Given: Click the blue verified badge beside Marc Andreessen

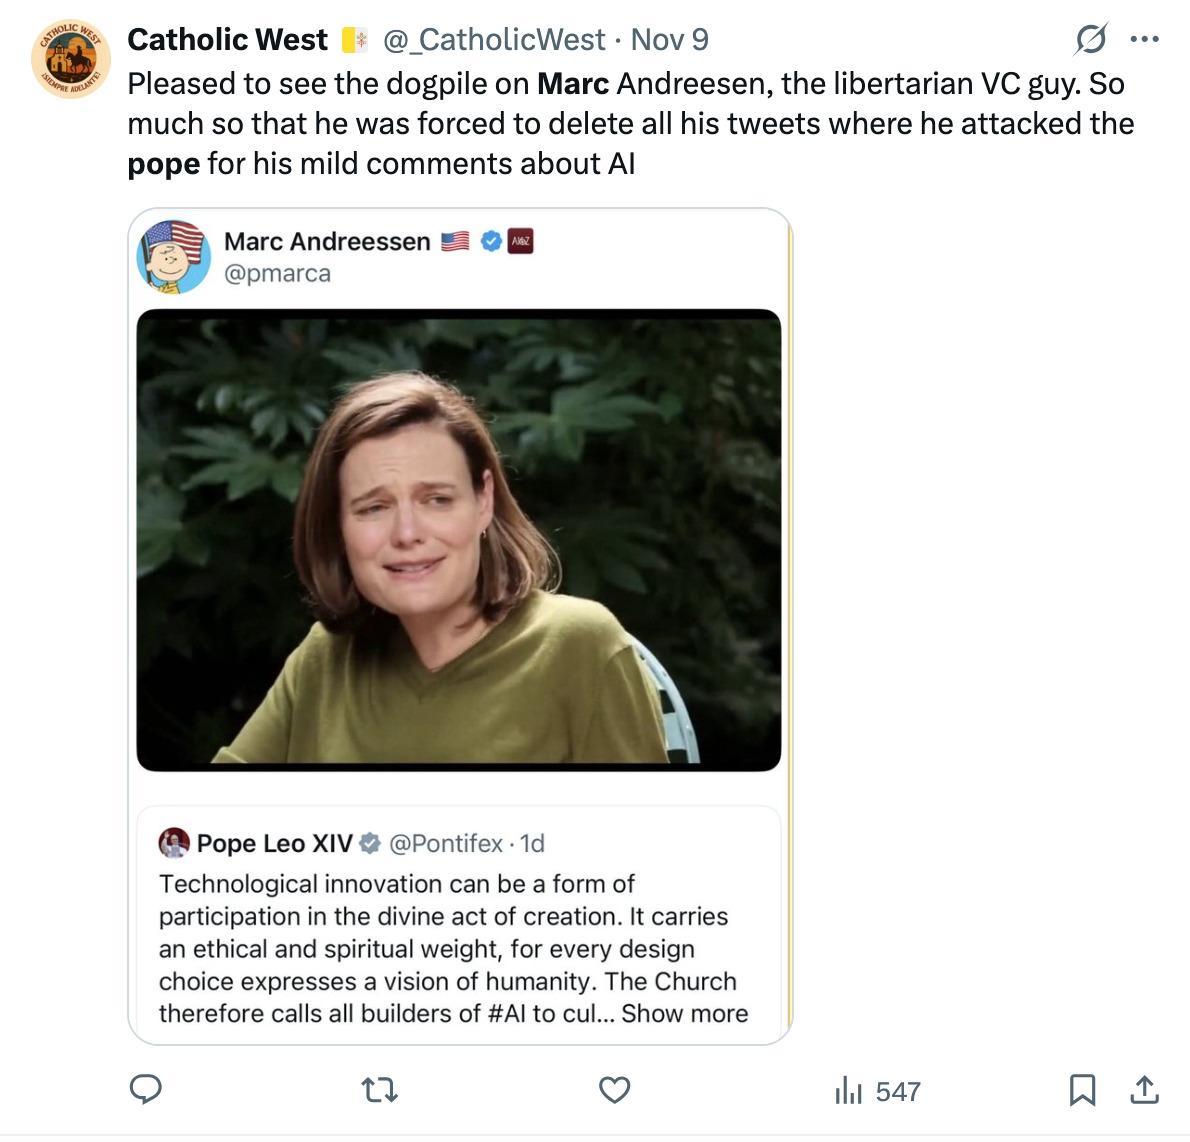Looking at the screenshot, I should pyautogui.click(x=491, y=241).
